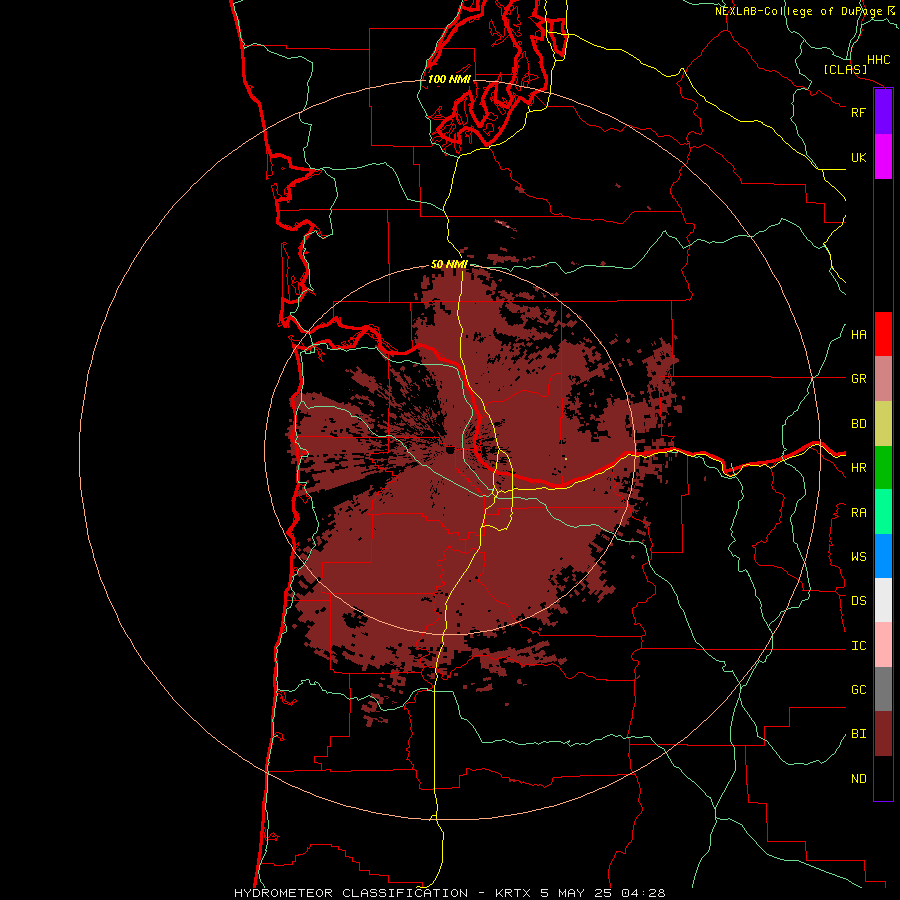Click the GR pink-brown legend swatch
Viewport: 900px width, 900px height.
tap(883, 379)
